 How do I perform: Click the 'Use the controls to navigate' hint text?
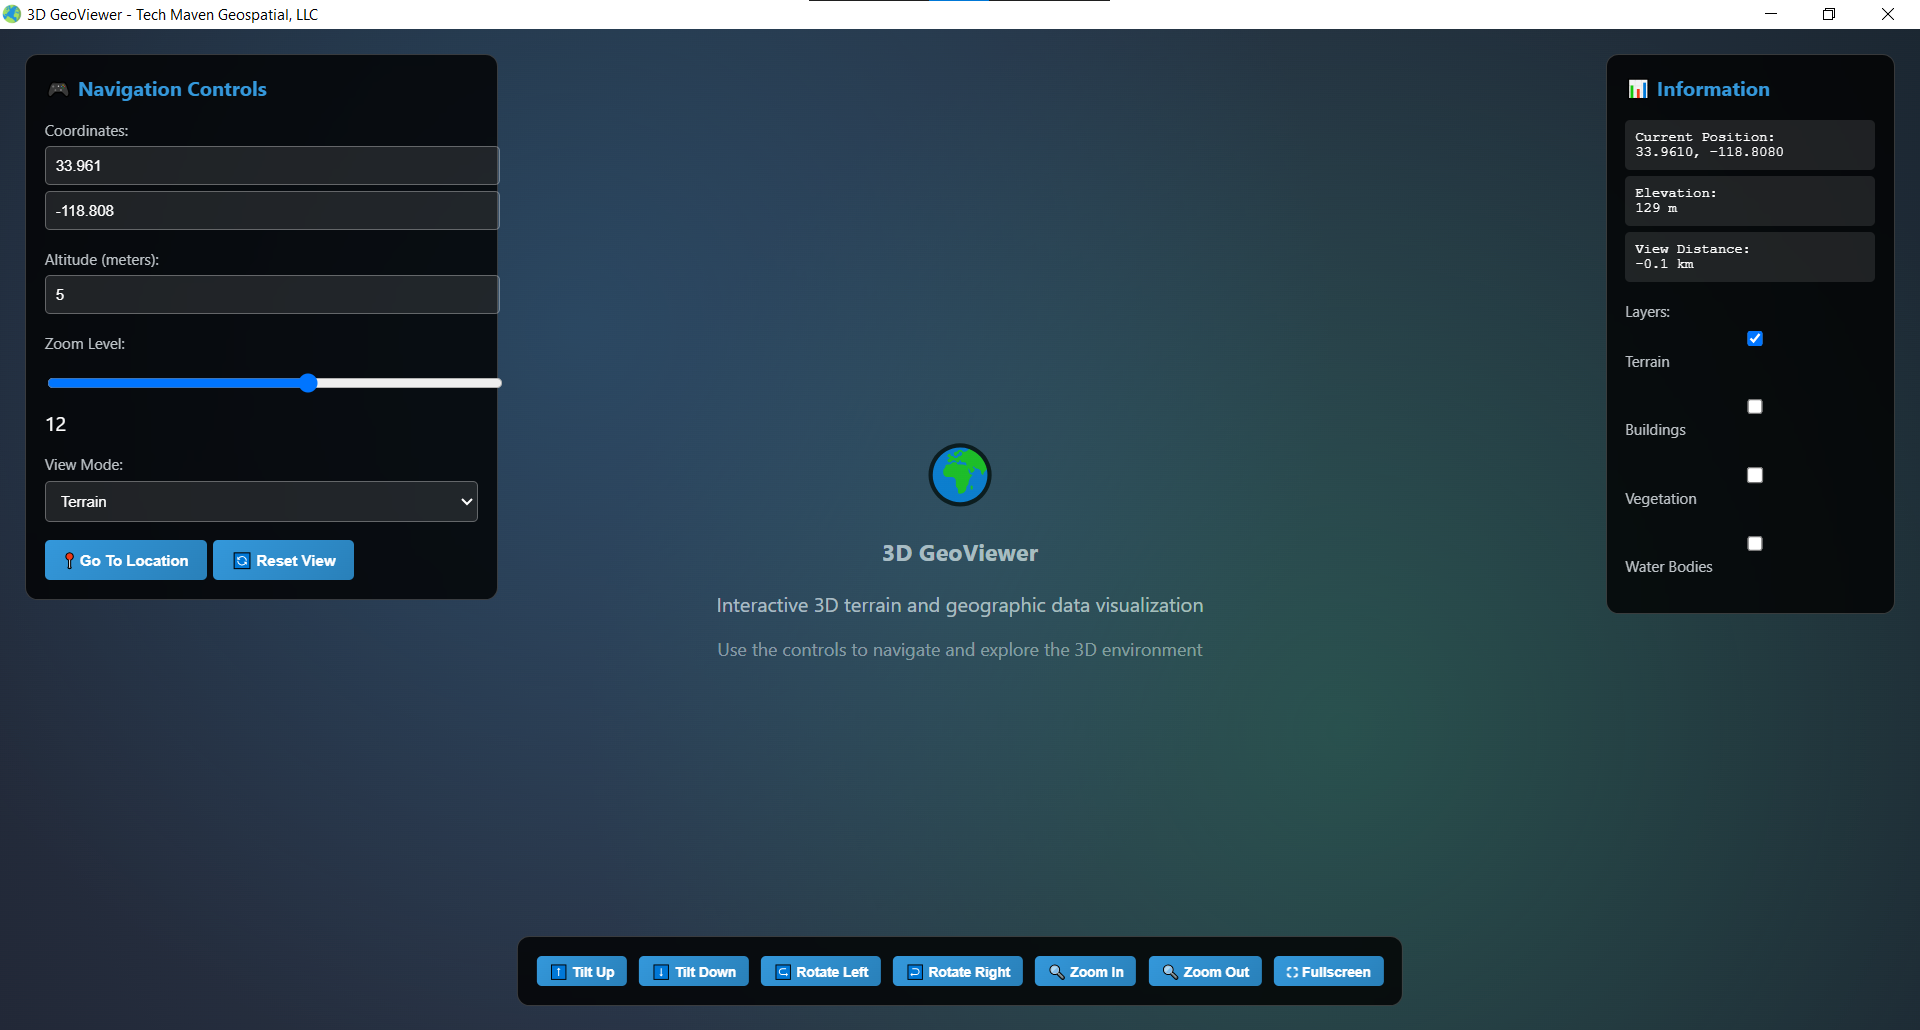tap(960, 650)
